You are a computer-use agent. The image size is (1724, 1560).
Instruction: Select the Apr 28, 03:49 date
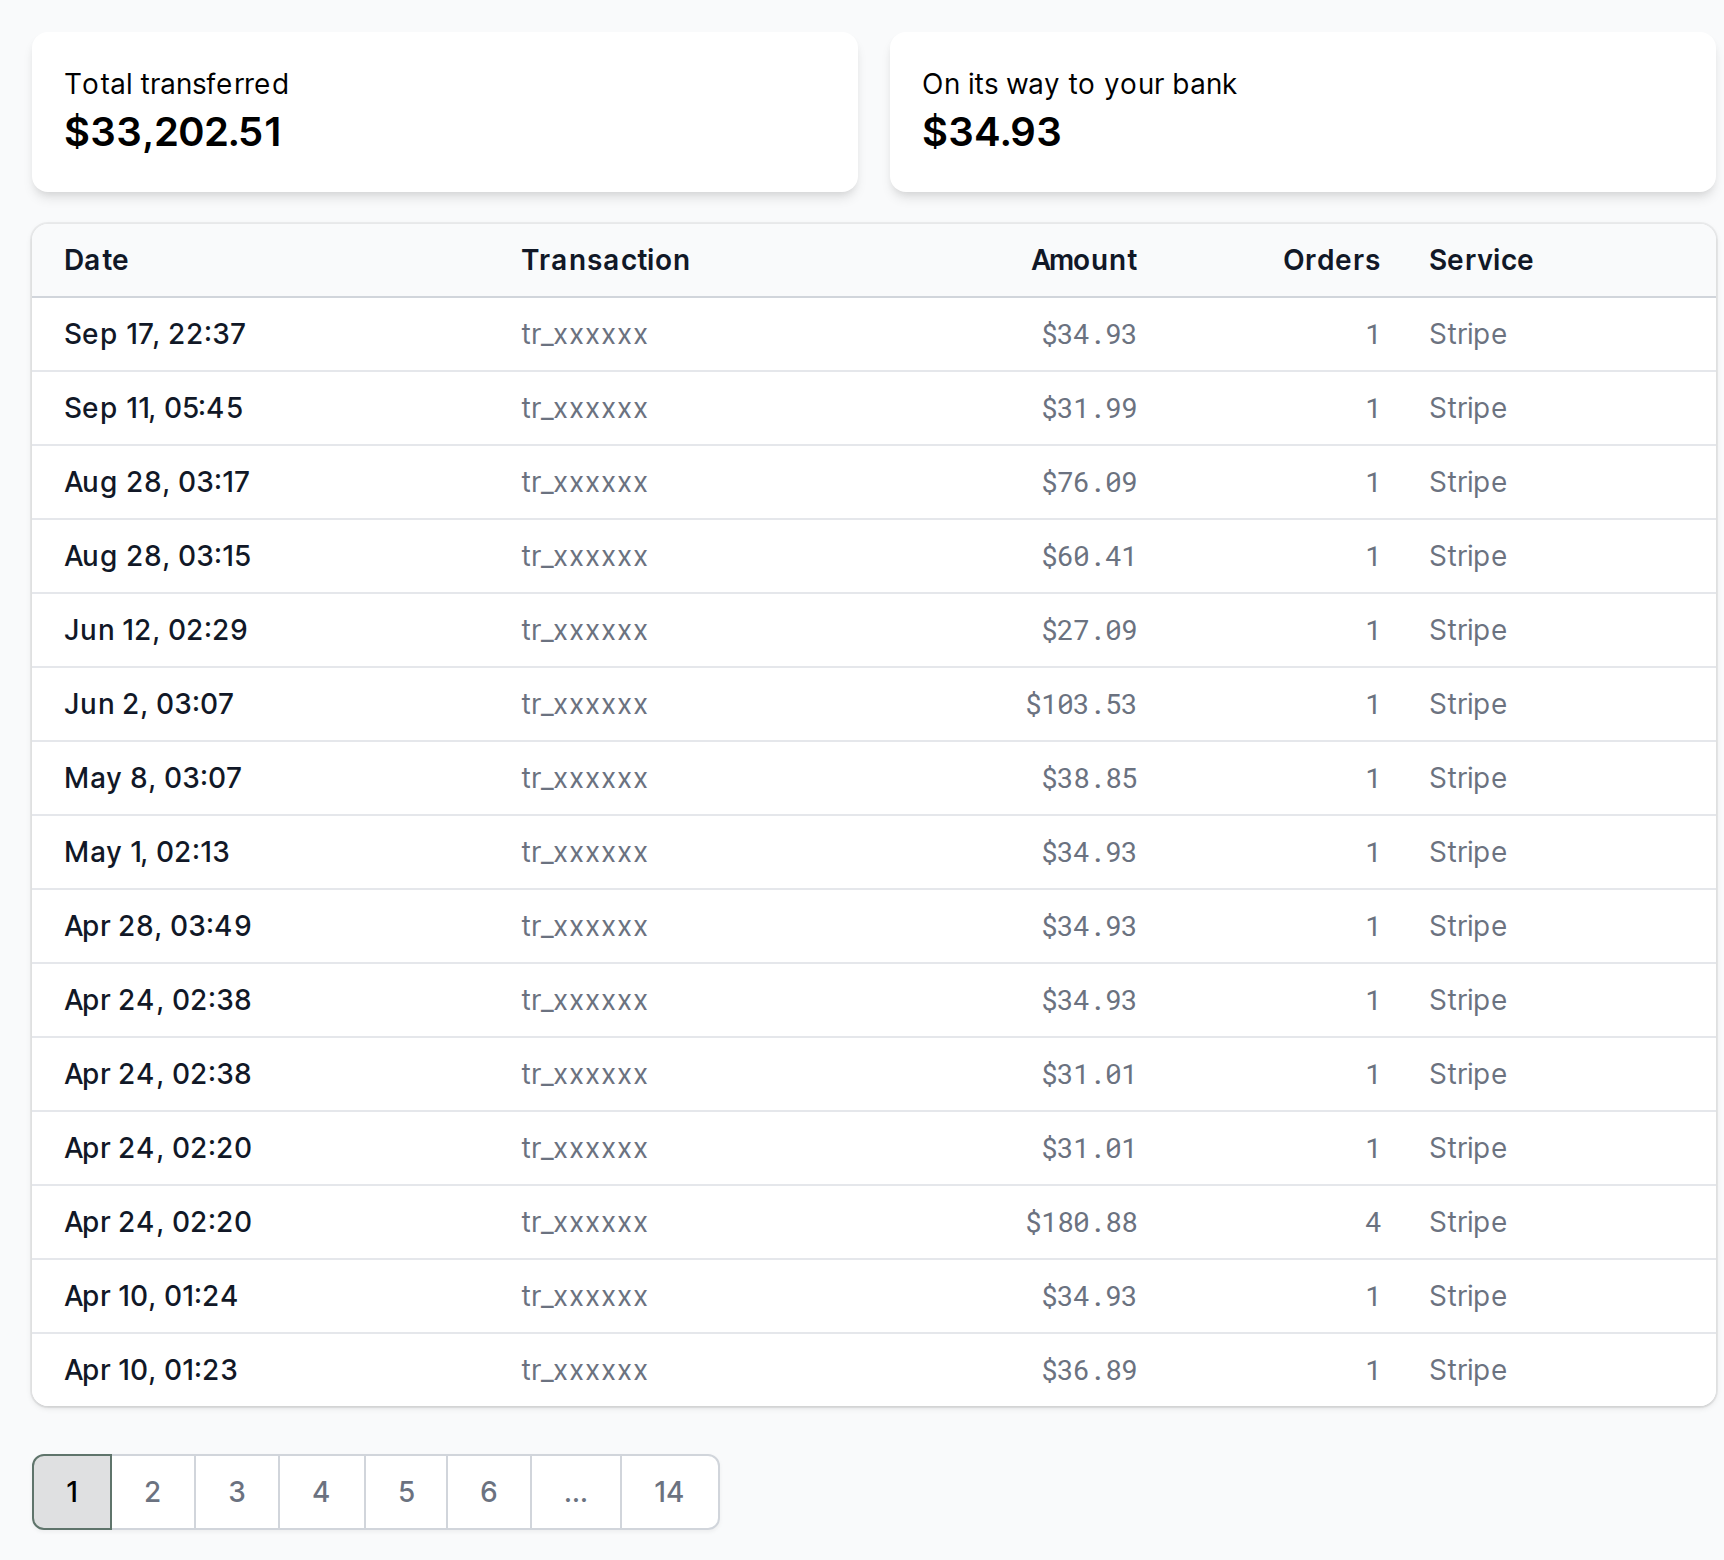click(x=158, y=926)
